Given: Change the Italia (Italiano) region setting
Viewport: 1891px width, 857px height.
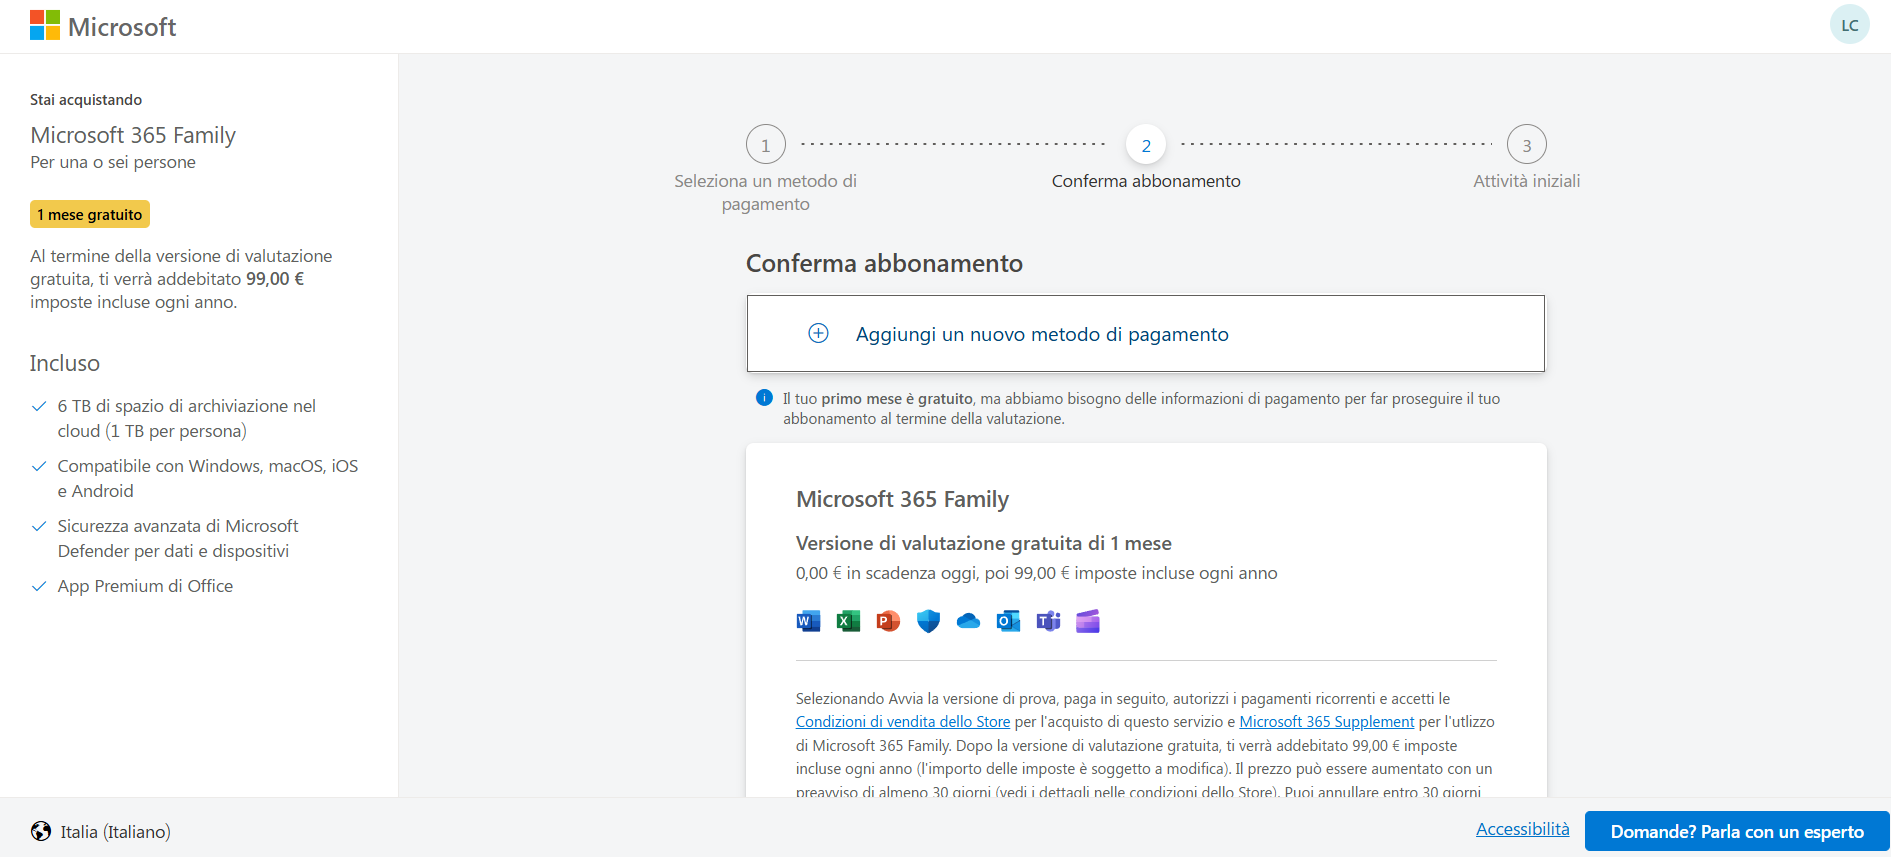Looking at the screenshot, I should tap(115, 832).
